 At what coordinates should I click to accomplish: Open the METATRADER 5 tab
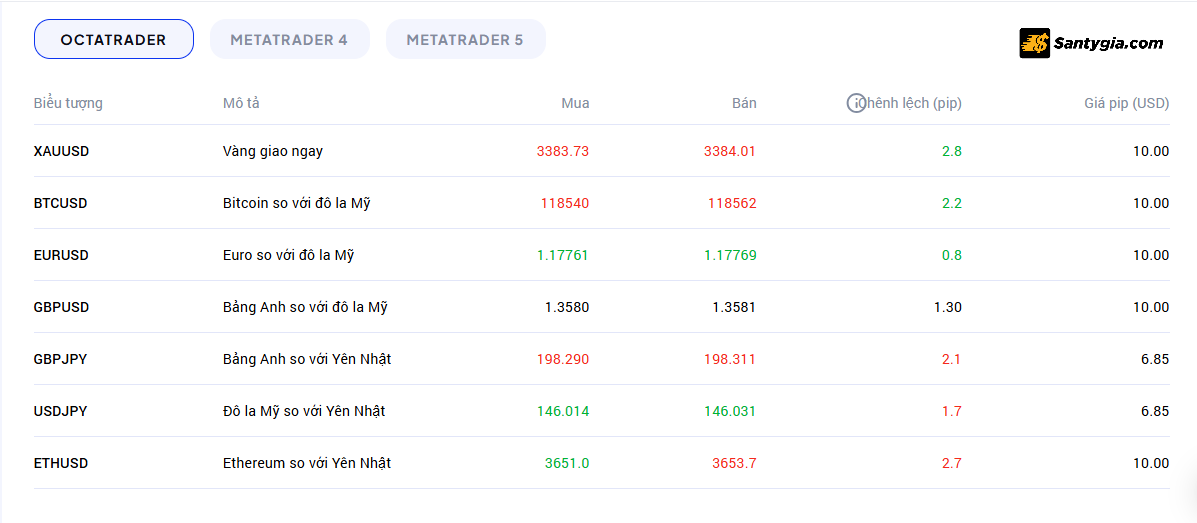[466, 40]
